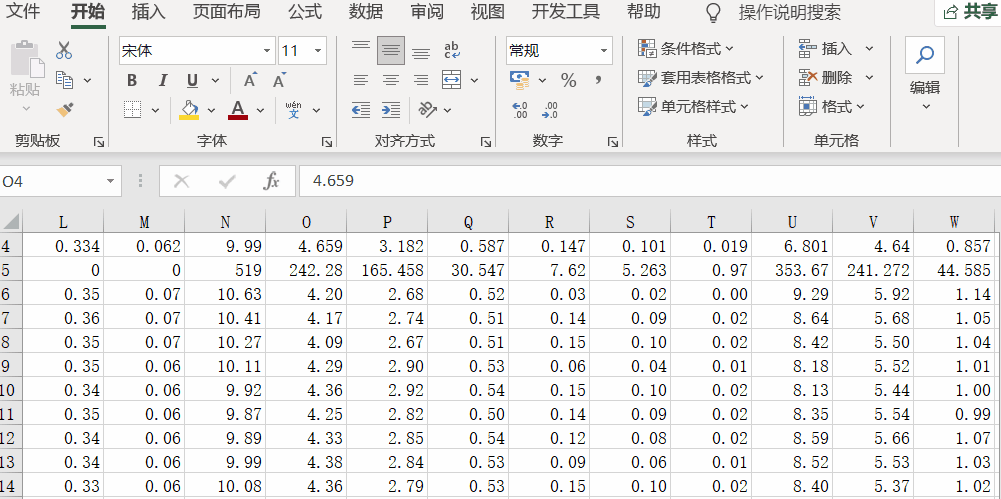The height and width of the screenshot is (499, 1001).
Task: Toggle Bold formatting
Action: (132, 80)
